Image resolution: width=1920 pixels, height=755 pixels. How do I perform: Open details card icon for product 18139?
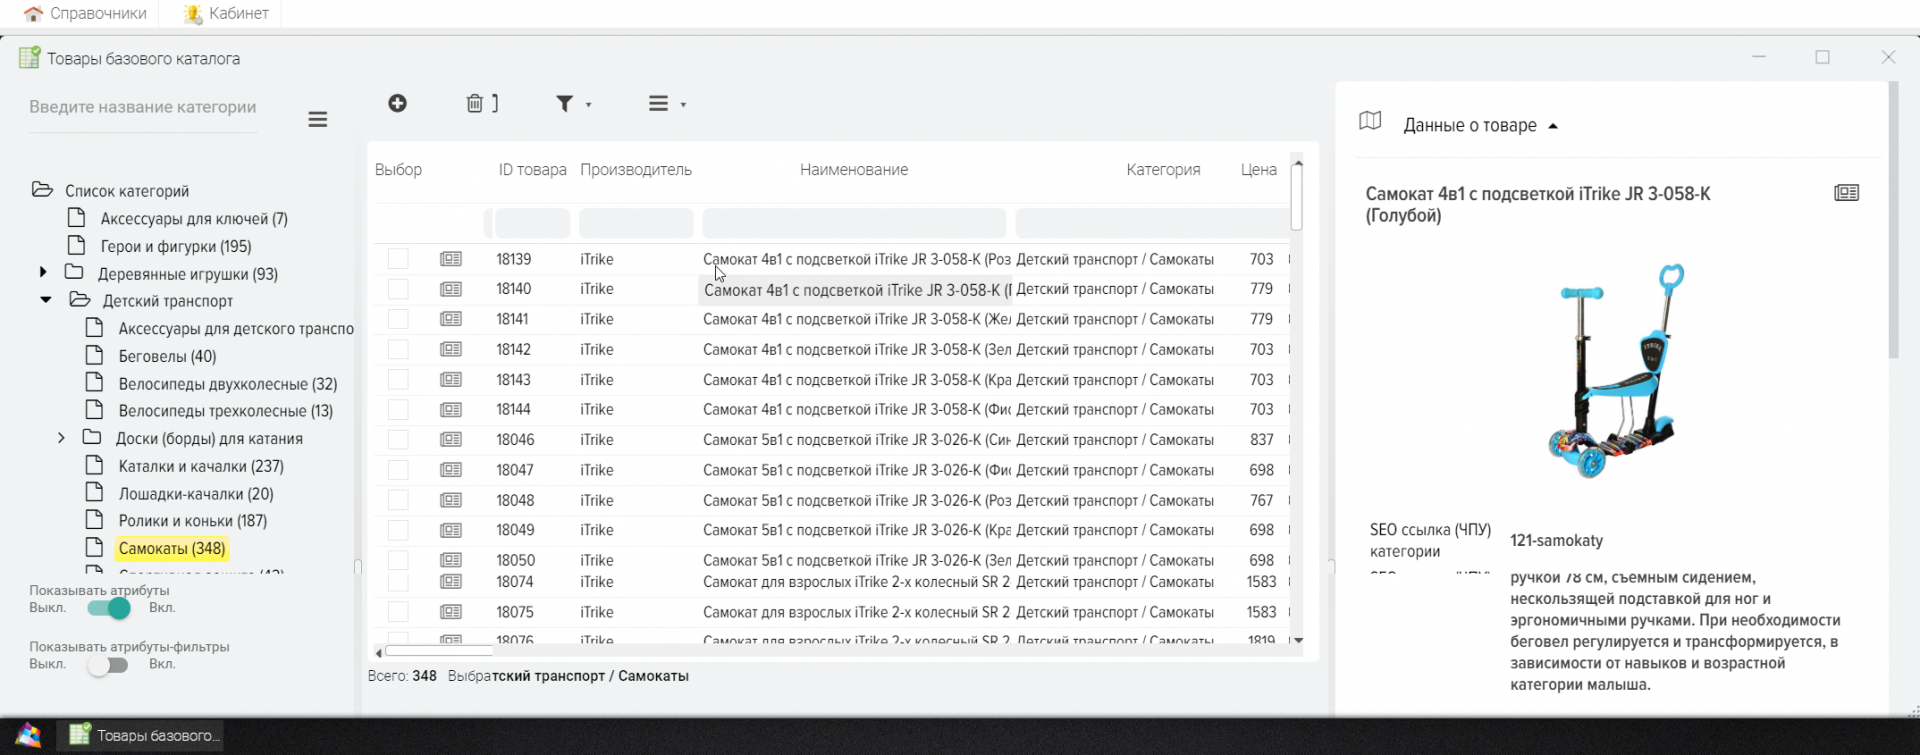pos(451,259)
